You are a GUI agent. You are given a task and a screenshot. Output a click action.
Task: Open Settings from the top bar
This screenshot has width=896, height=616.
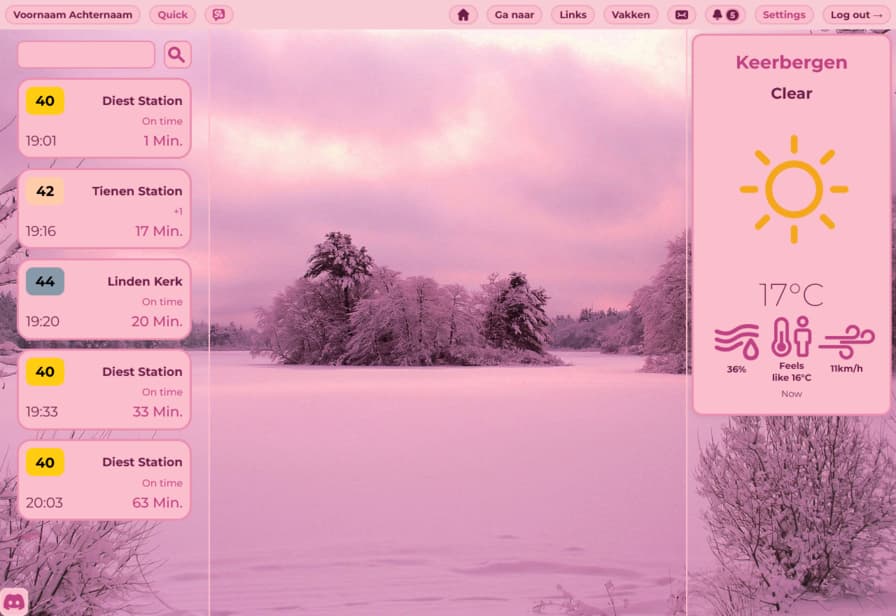[784, 15]
